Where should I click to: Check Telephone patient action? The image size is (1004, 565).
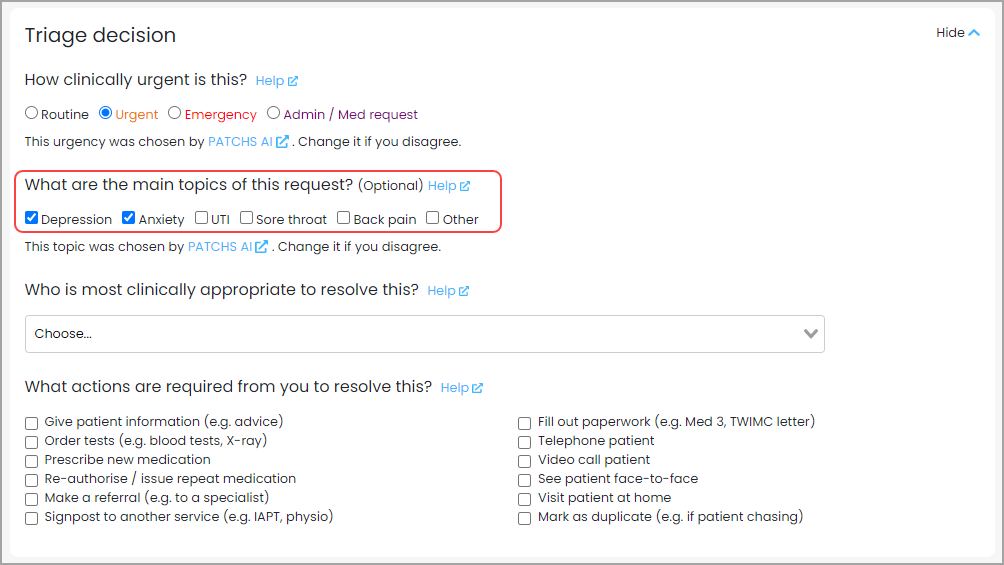click(524, 442)
